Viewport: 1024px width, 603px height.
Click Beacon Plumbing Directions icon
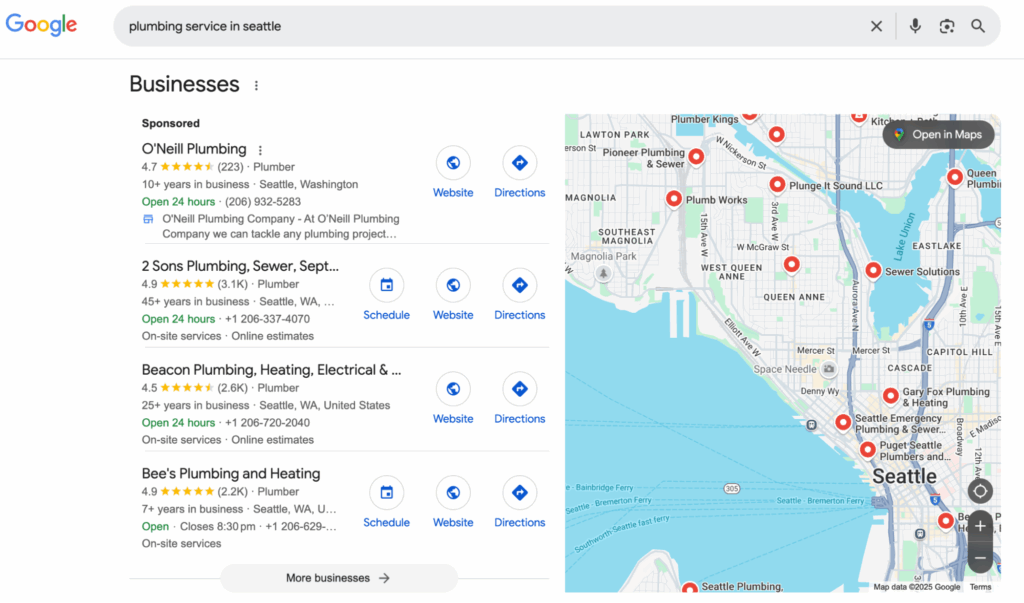(x=520, y=389)
